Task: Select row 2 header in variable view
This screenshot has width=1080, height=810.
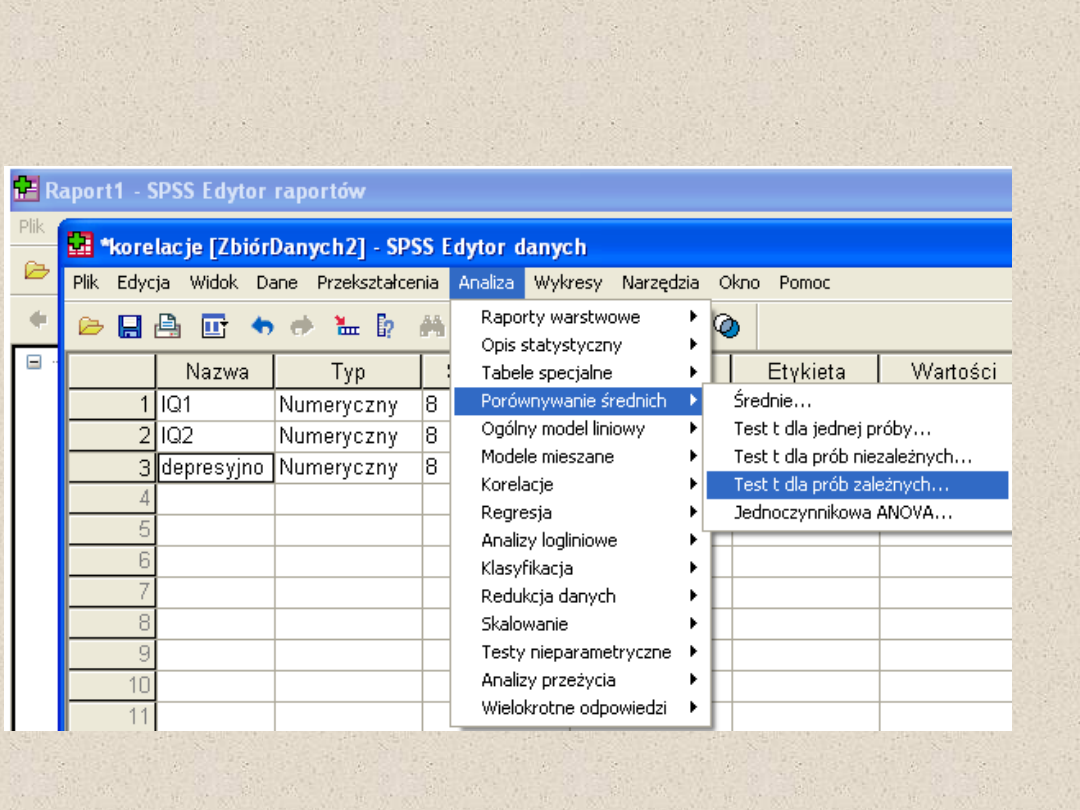Action: (111, 436)
